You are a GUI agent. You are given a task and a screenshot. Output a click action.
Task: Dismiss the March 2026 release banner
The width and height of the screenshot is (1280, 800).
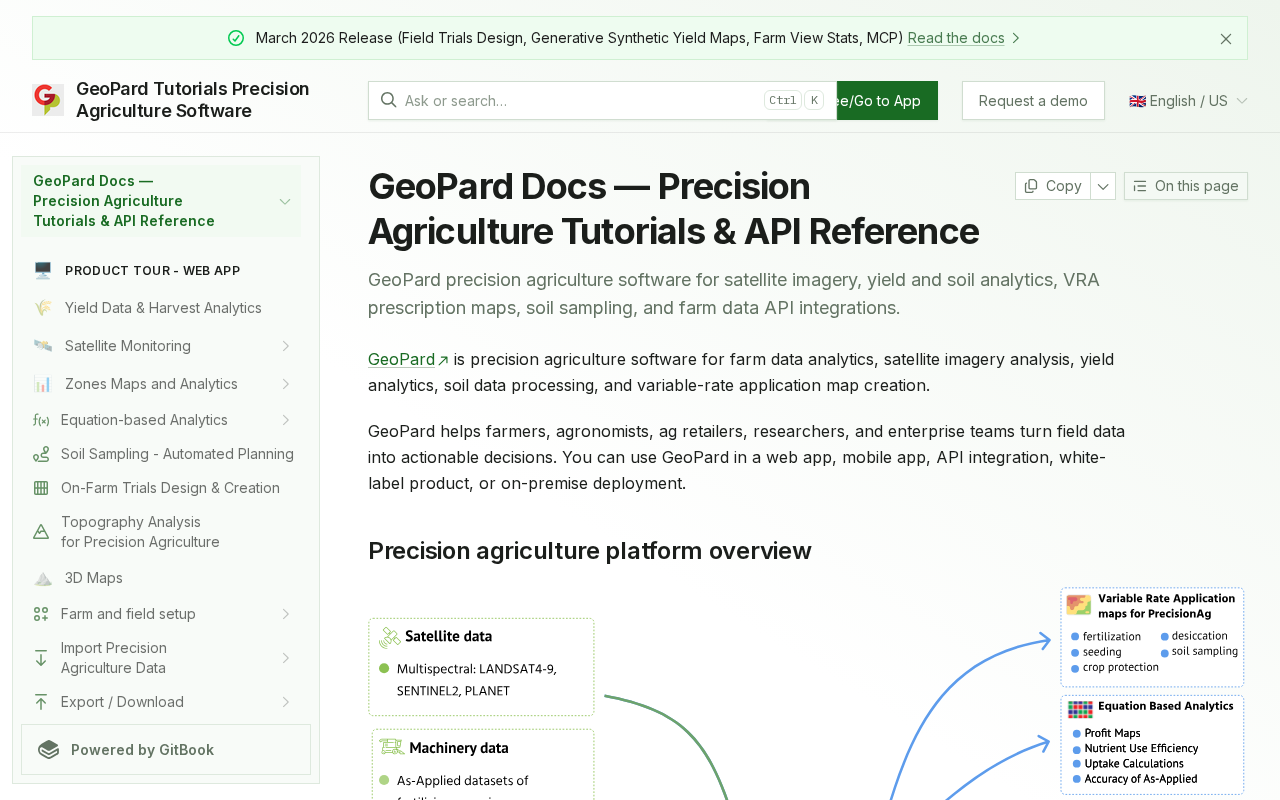1226,39
